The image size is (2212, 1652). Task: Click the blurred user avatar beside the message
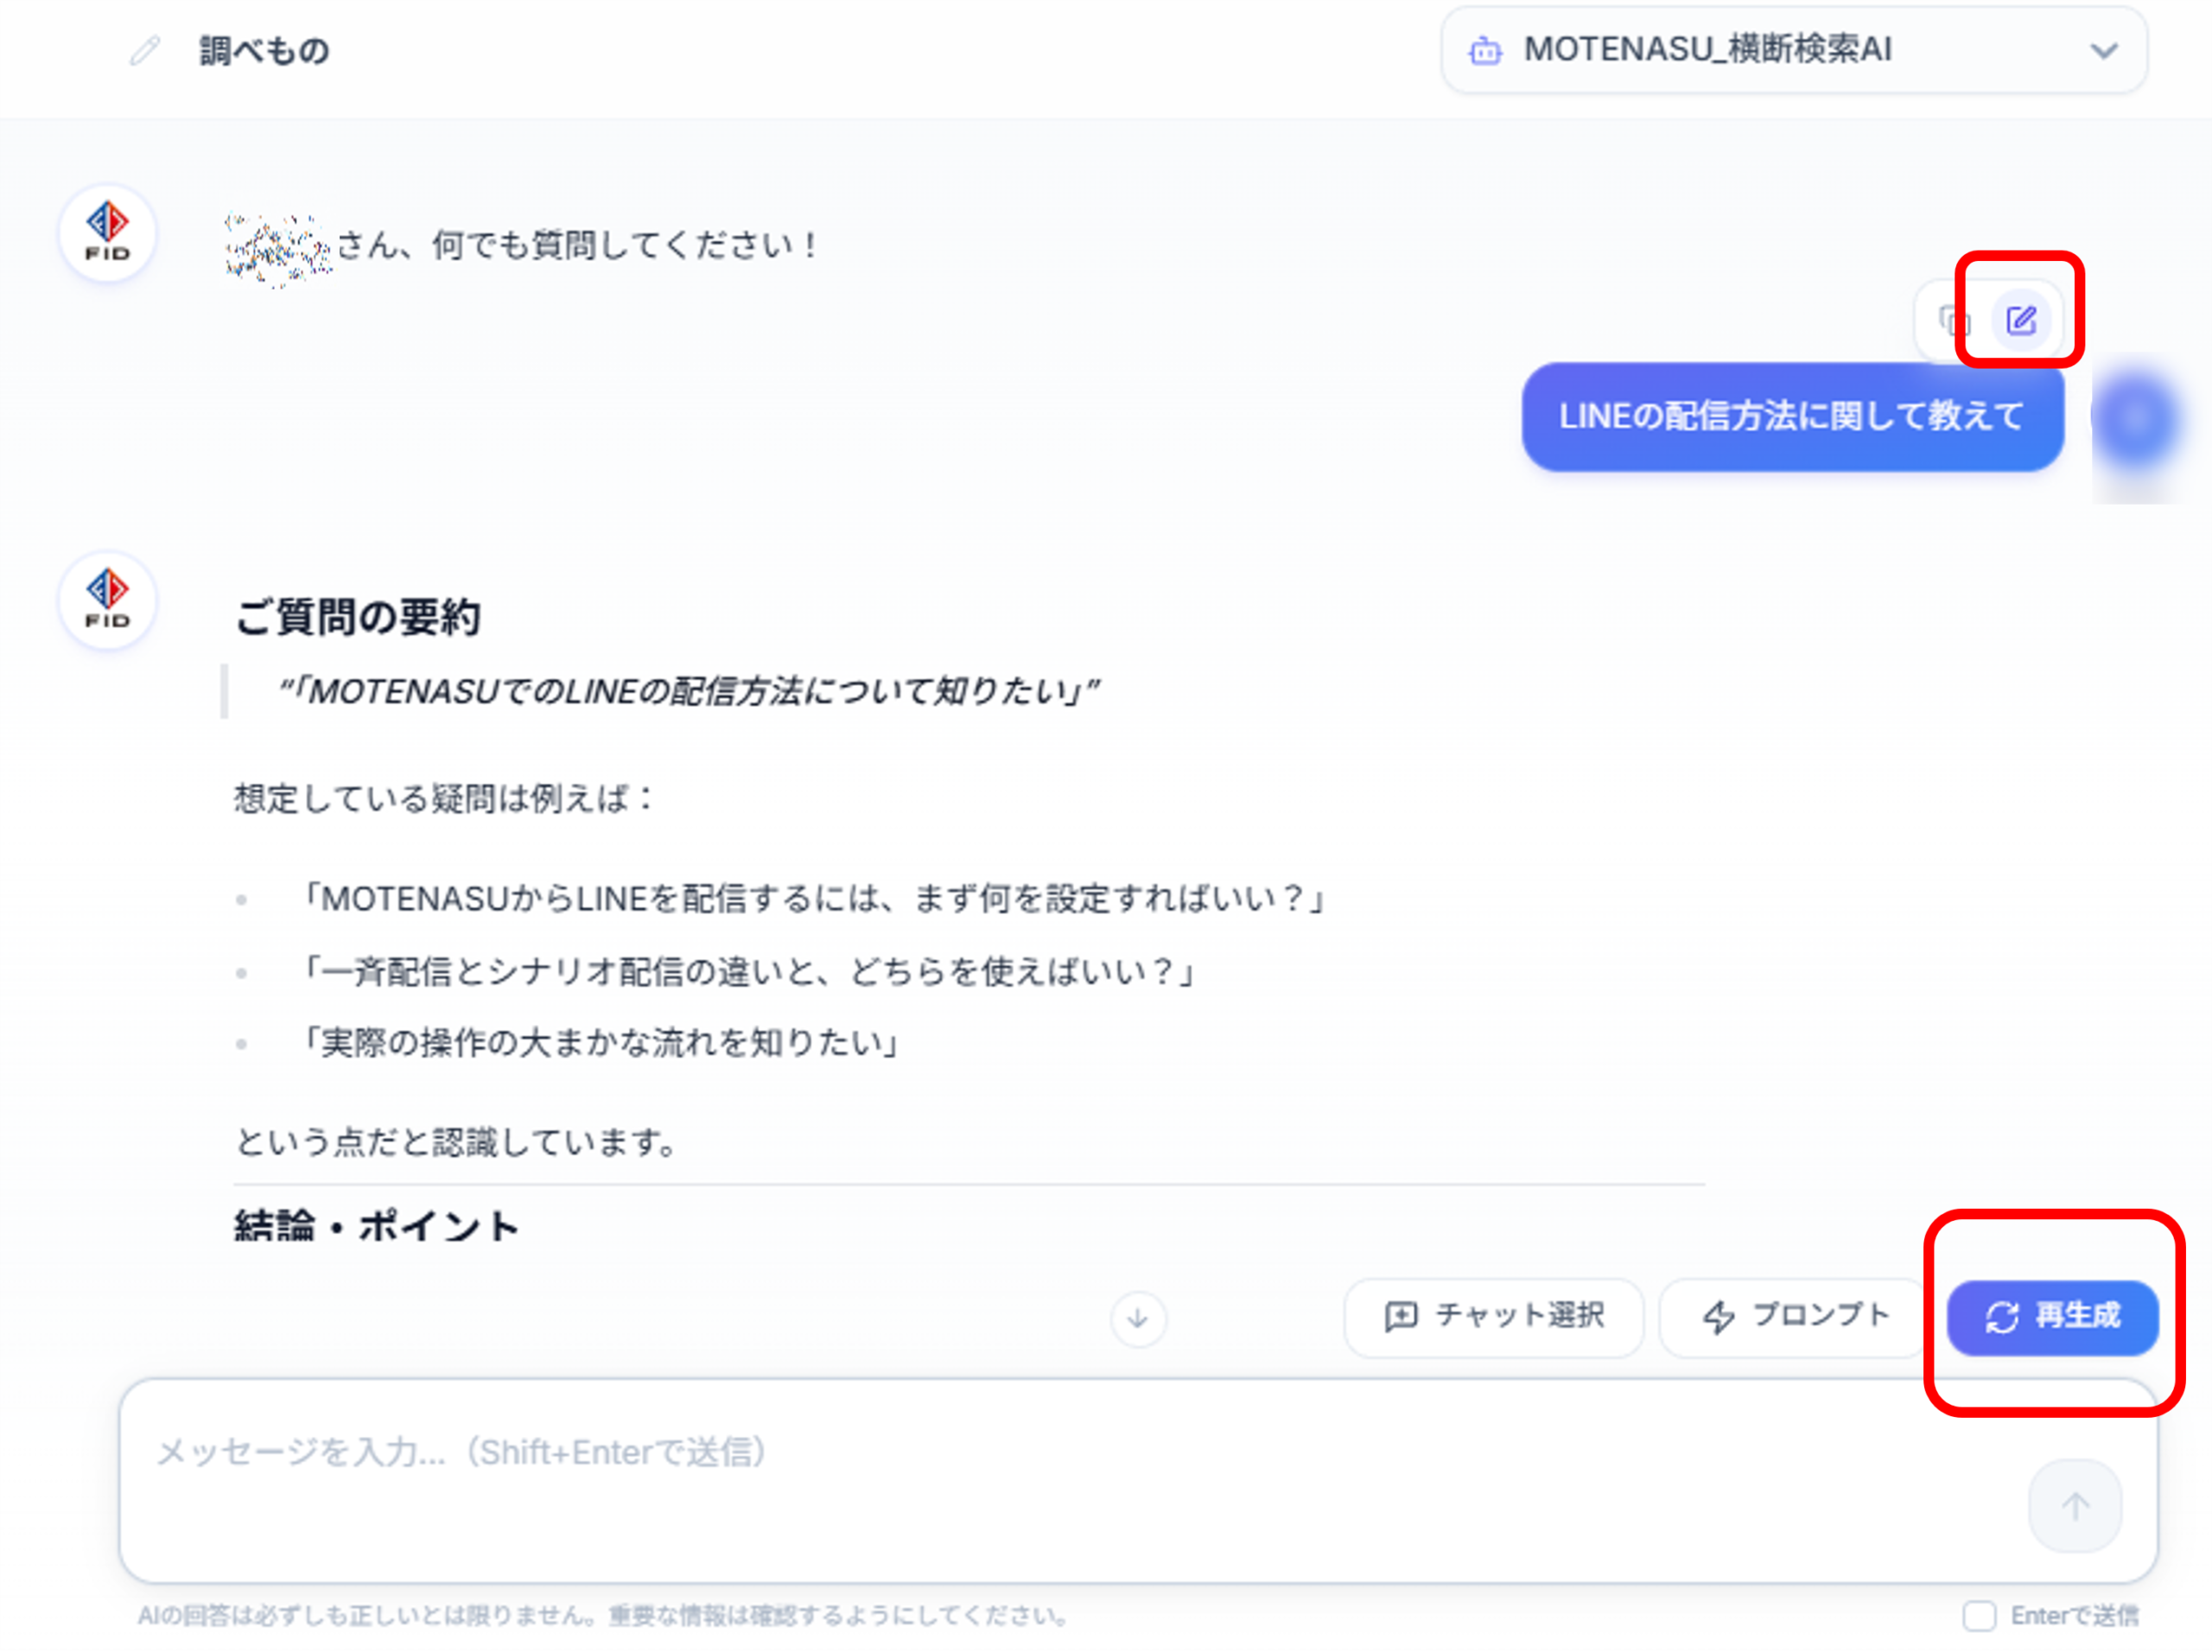[x=2135, y=420]
